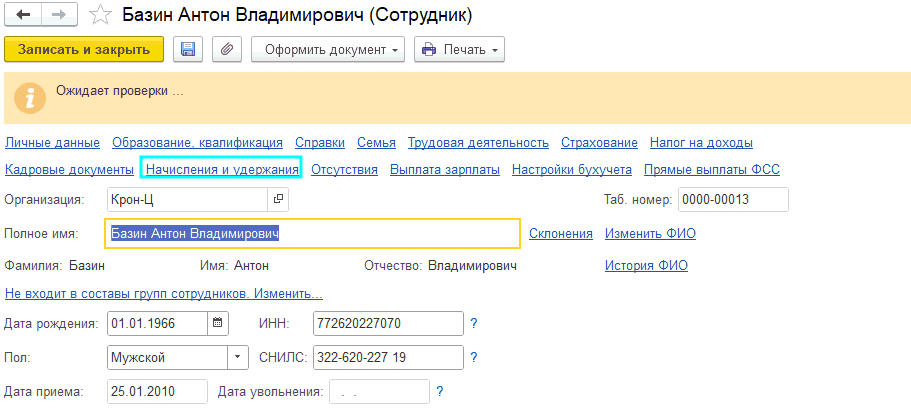Open the Личные данные section

click(x=52, y=142)
